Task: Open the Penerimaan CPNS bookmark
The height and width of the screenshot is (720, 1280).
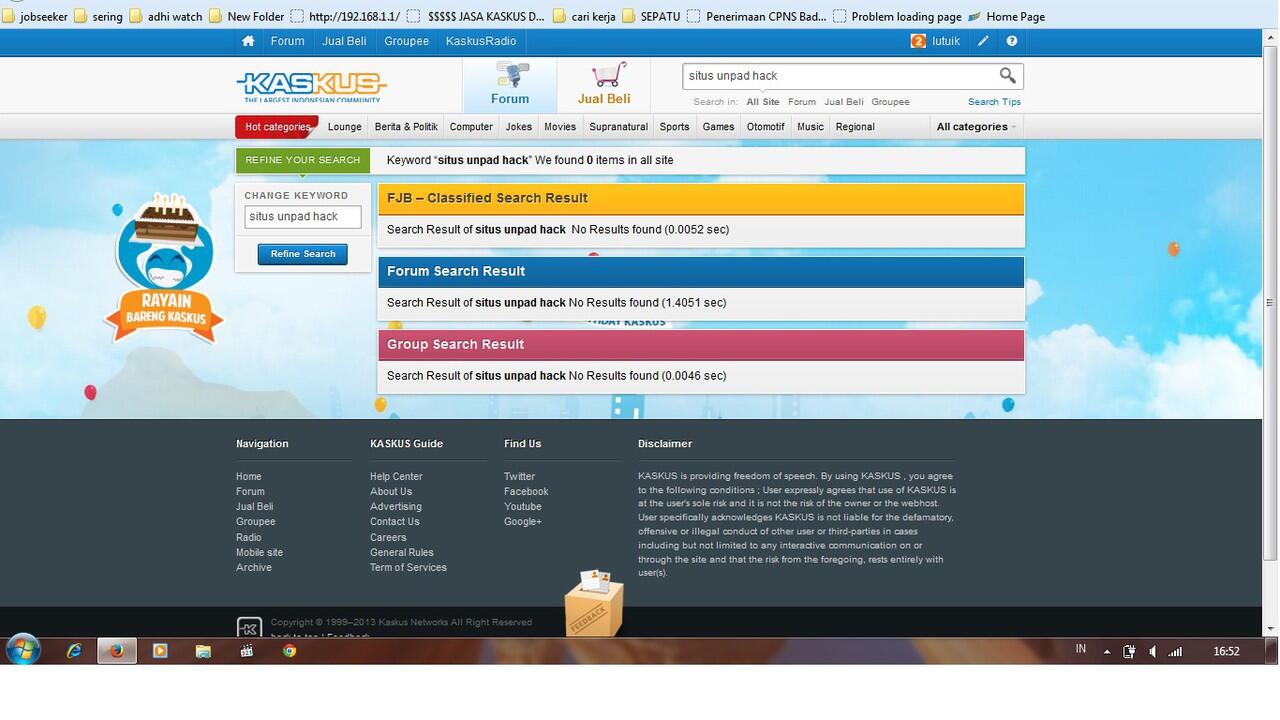Action: [757, 16]
